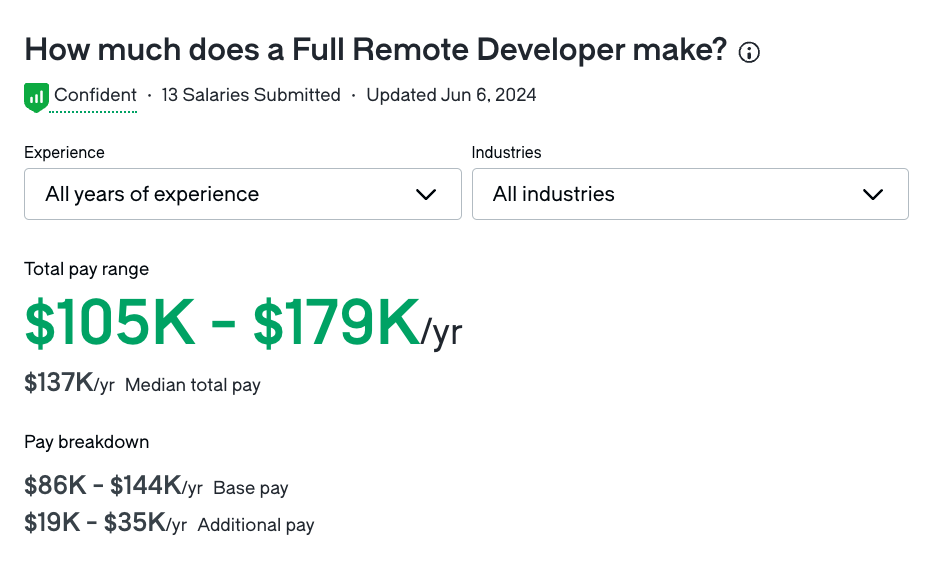Click the Updated Jun 6, 2024 text
The width and height of the screenshot is (932, 562).
(x=451, y=95)
